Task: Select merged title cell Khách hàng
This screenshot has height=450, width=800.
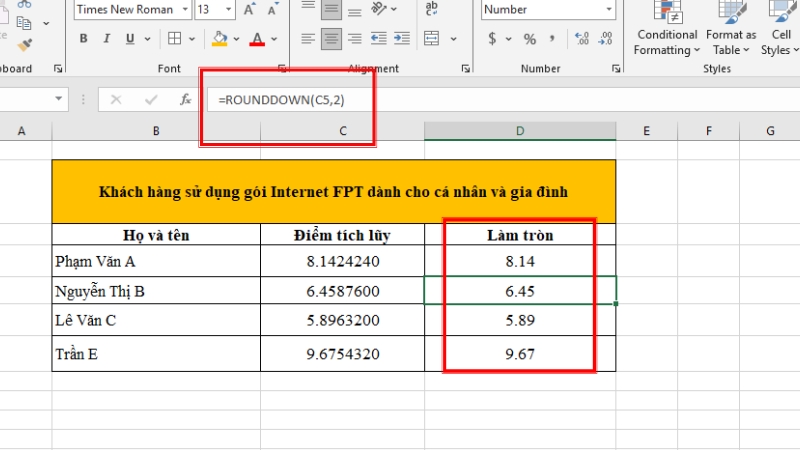Action: tap(334, 192)
